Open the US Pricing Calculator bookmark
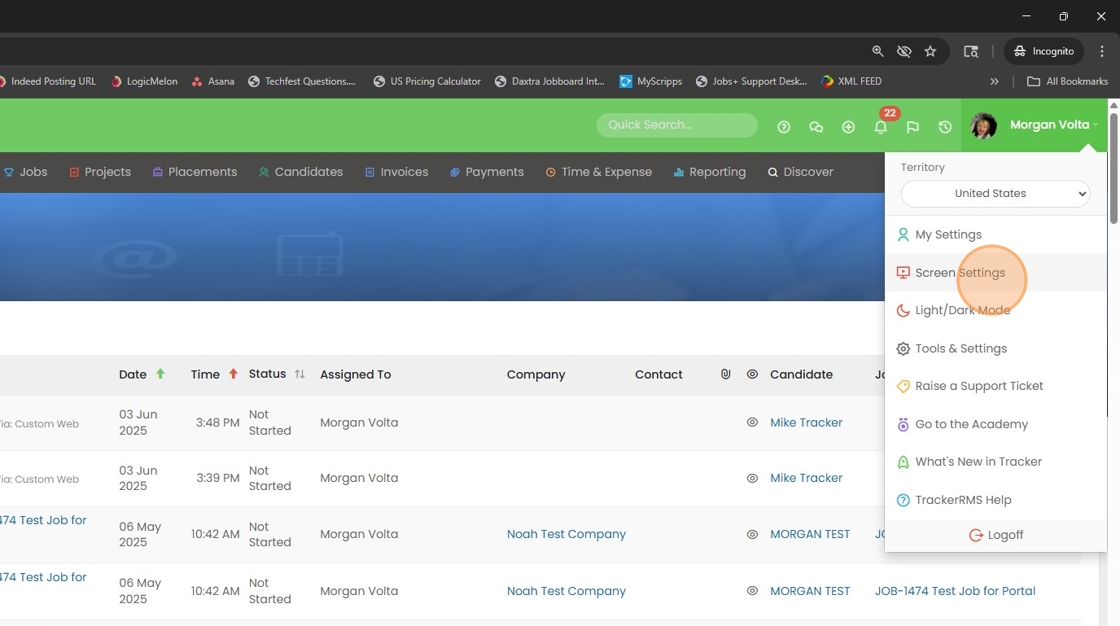 (x=427, y=81)
